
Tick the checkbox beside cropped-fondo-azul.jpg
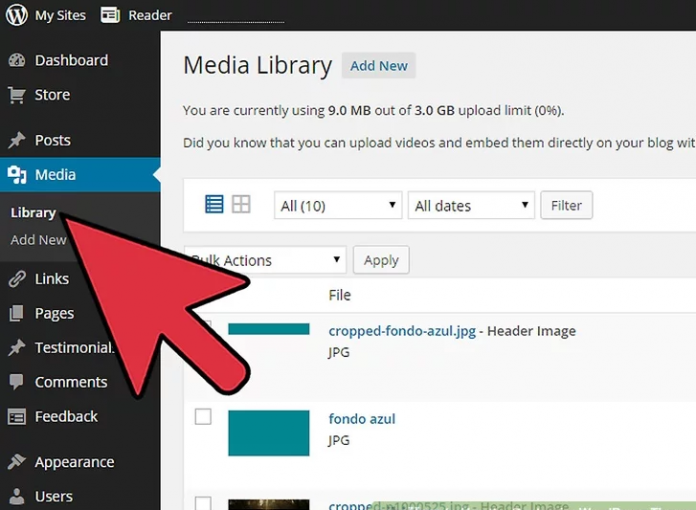204,328
